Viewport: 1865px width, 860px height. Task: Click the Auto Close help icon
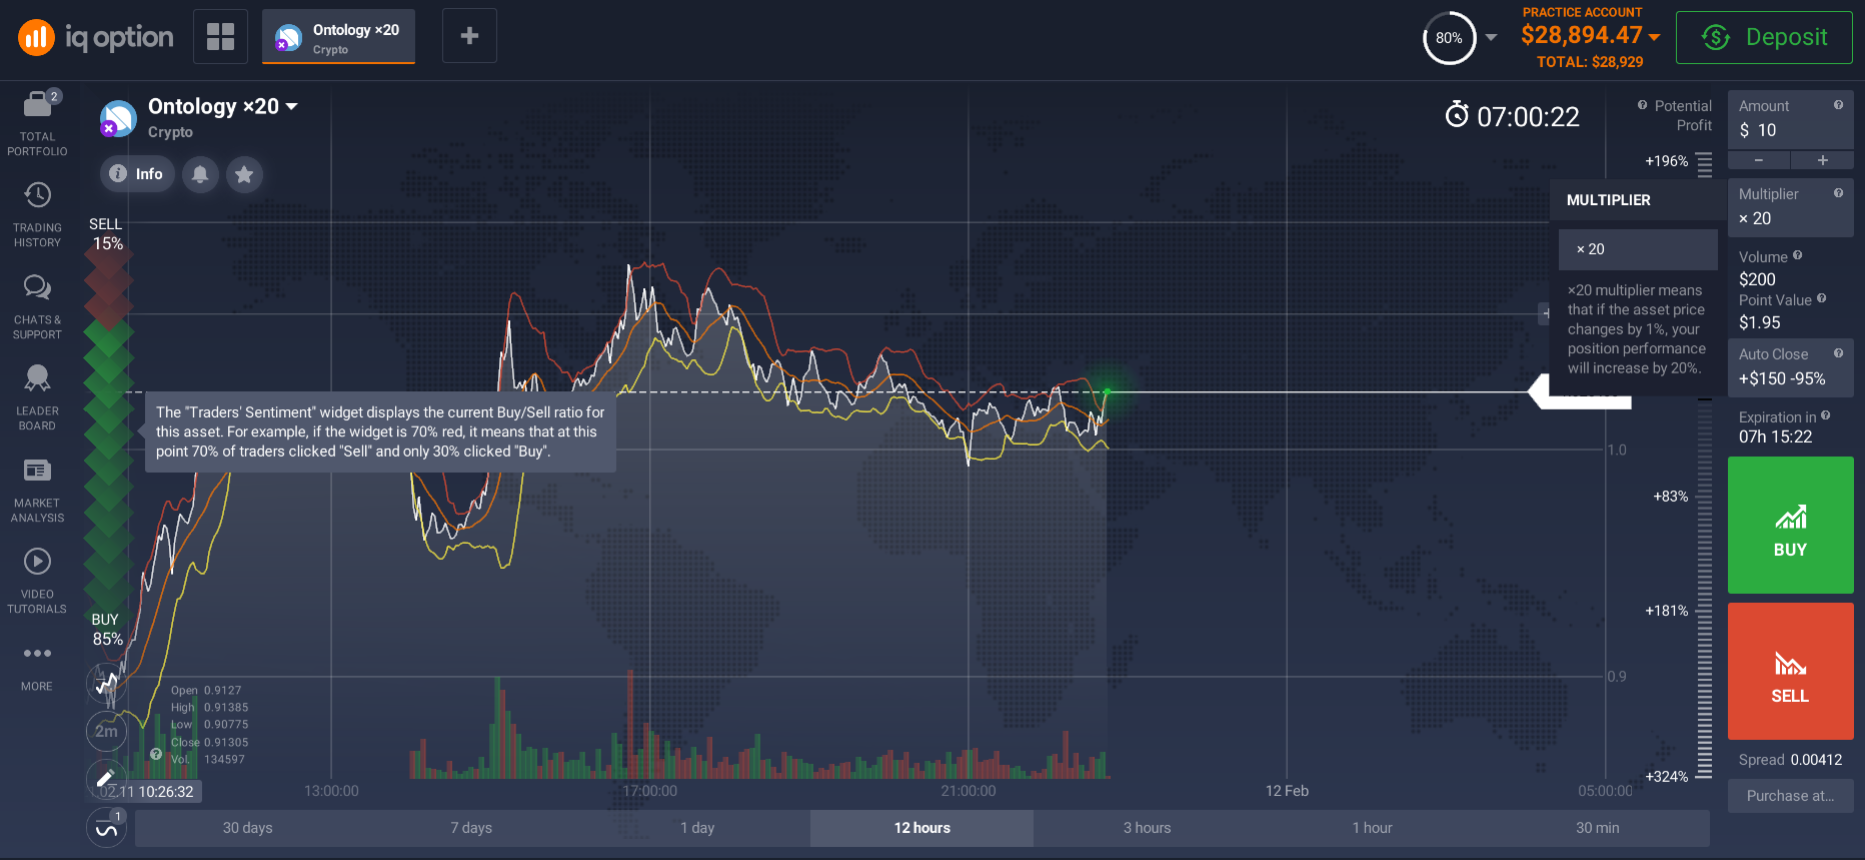[x=1838, y=353]
